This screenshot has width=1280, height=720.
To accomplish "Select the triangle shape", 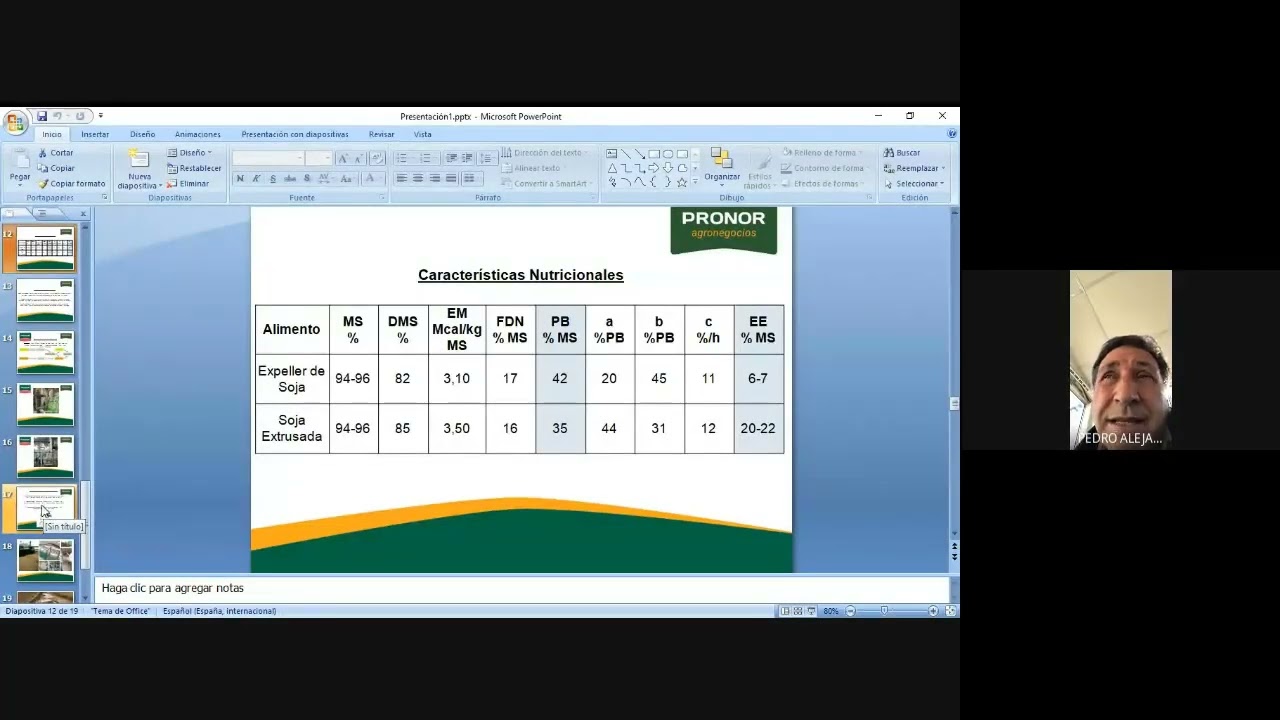I will (612, 168).
